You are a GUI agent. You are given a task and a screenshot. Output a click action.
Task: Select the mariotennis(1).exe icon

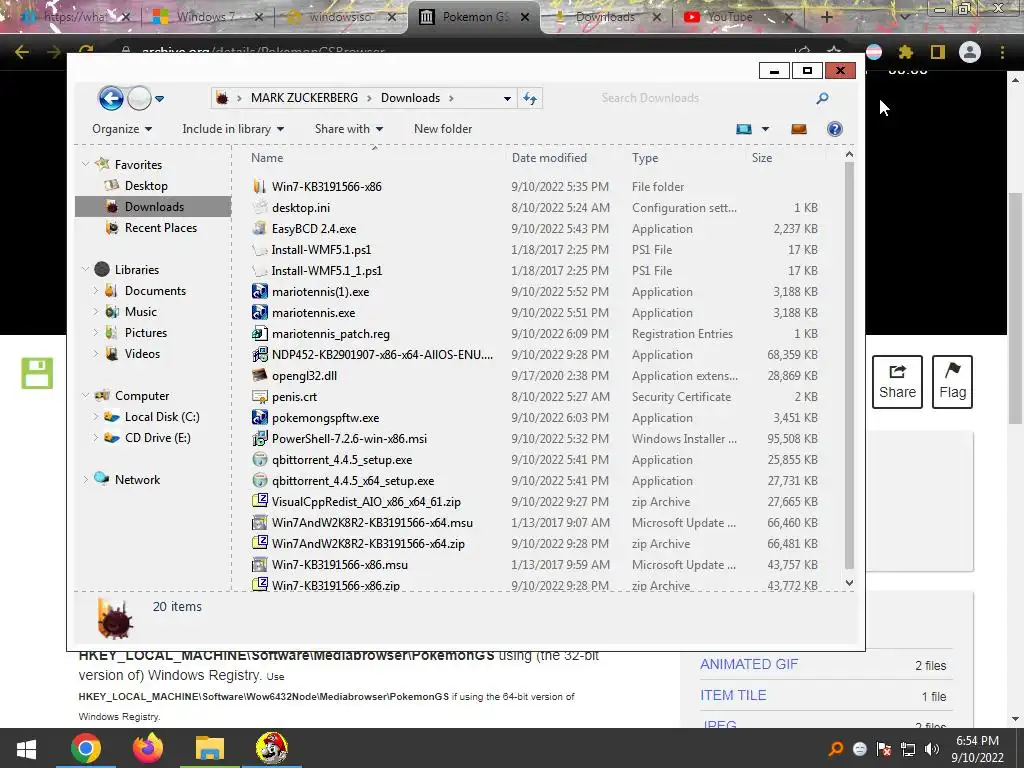tap(260, 291)
